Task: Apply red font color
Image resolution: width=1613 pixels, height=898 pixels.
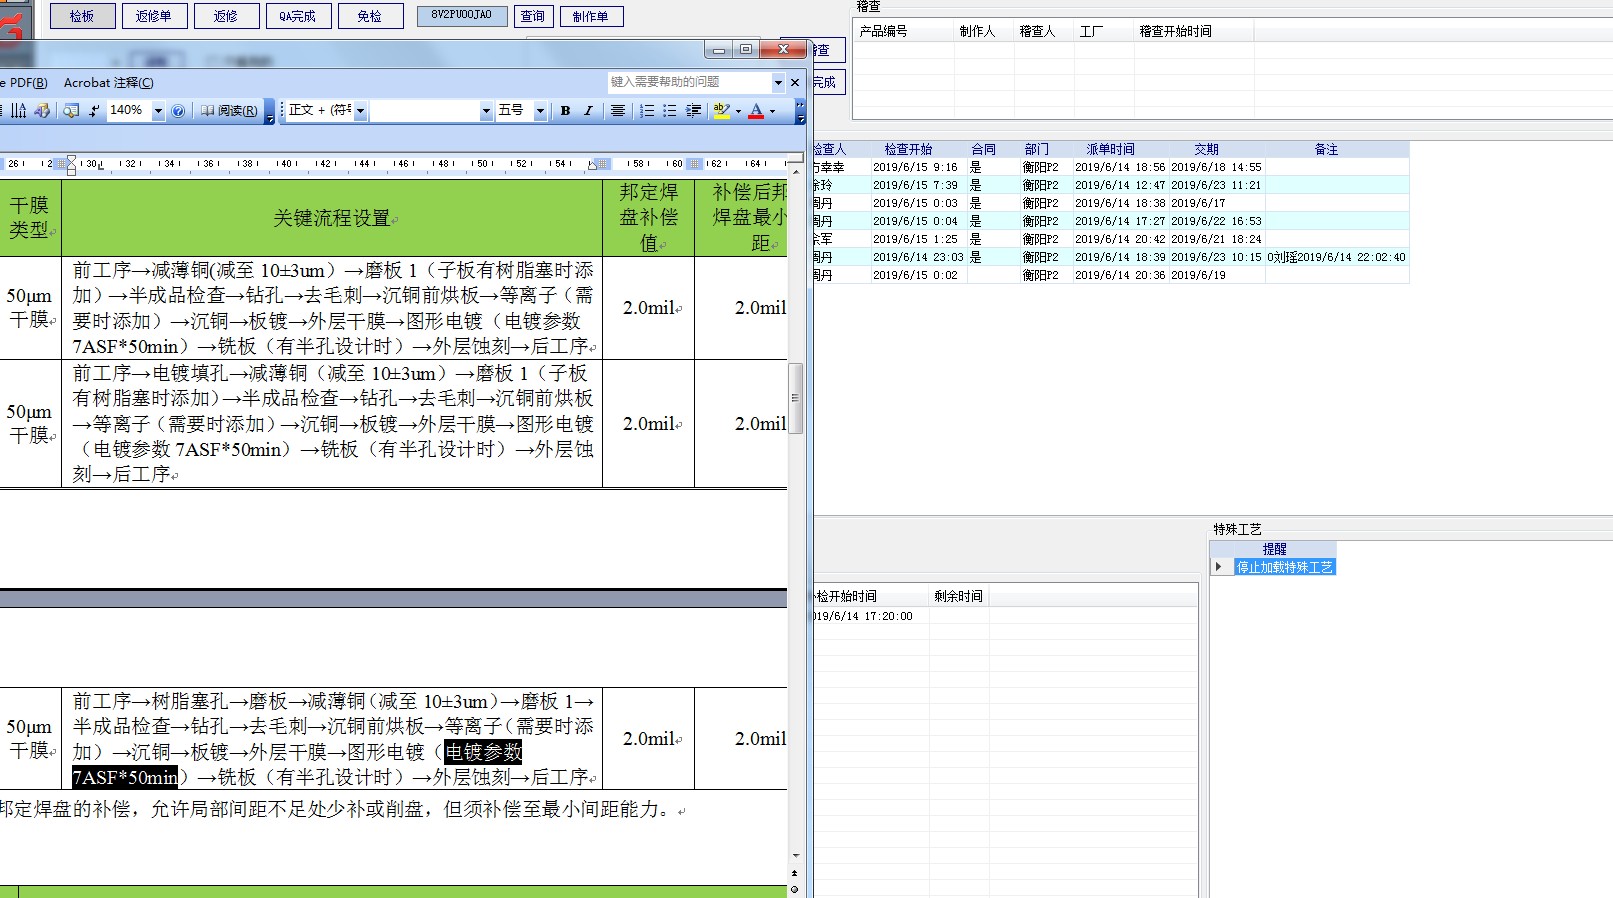Action: 756,111
